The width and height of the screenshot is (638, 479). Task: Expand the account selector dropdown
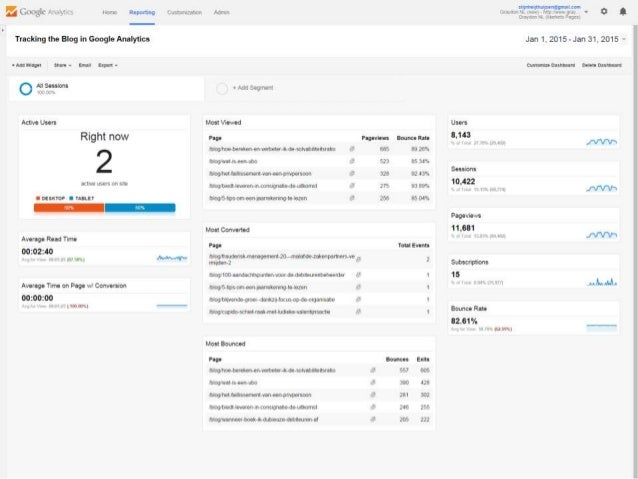tap(588, 11)
